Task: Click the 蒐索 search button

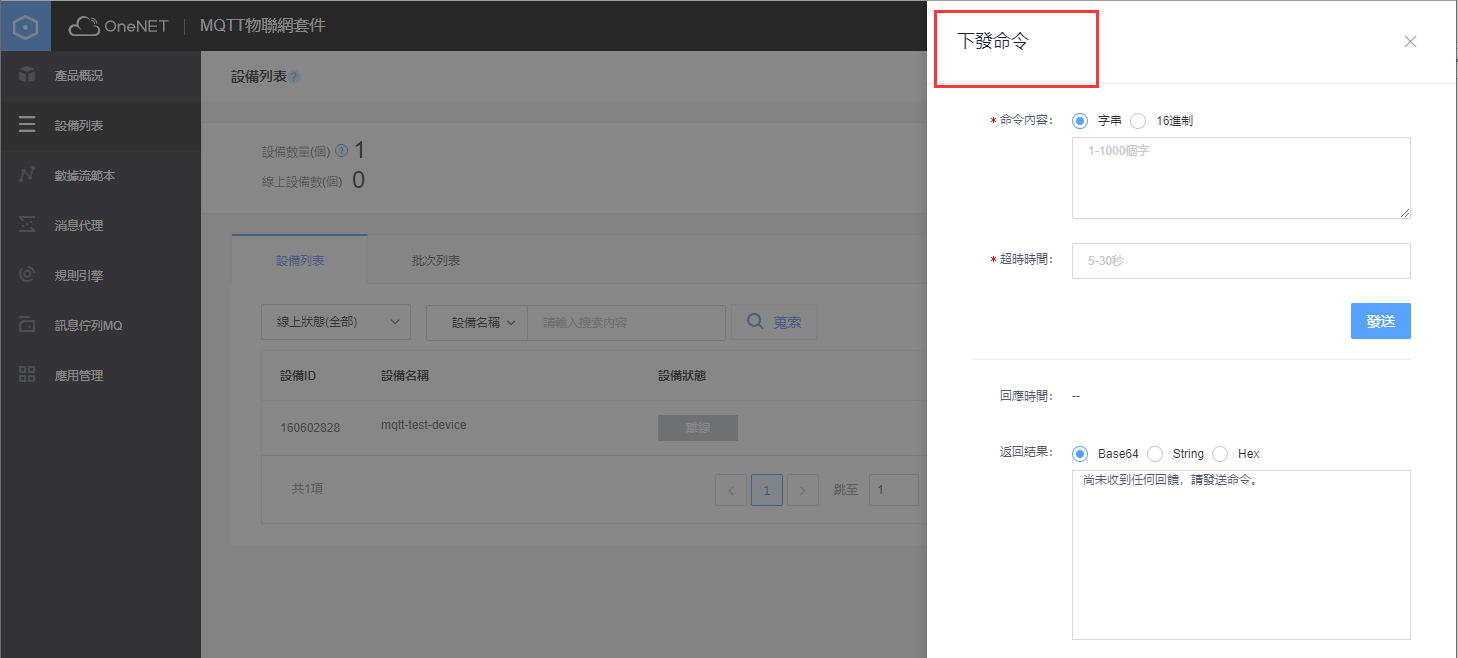Action: 774,322
